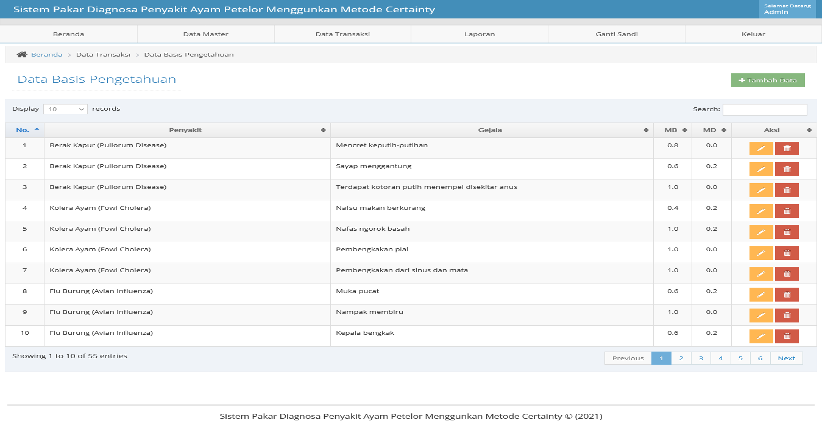Edit the Nafas ngorok basah row
Viewport: 822px width, 430px height.
coord(761,232)
